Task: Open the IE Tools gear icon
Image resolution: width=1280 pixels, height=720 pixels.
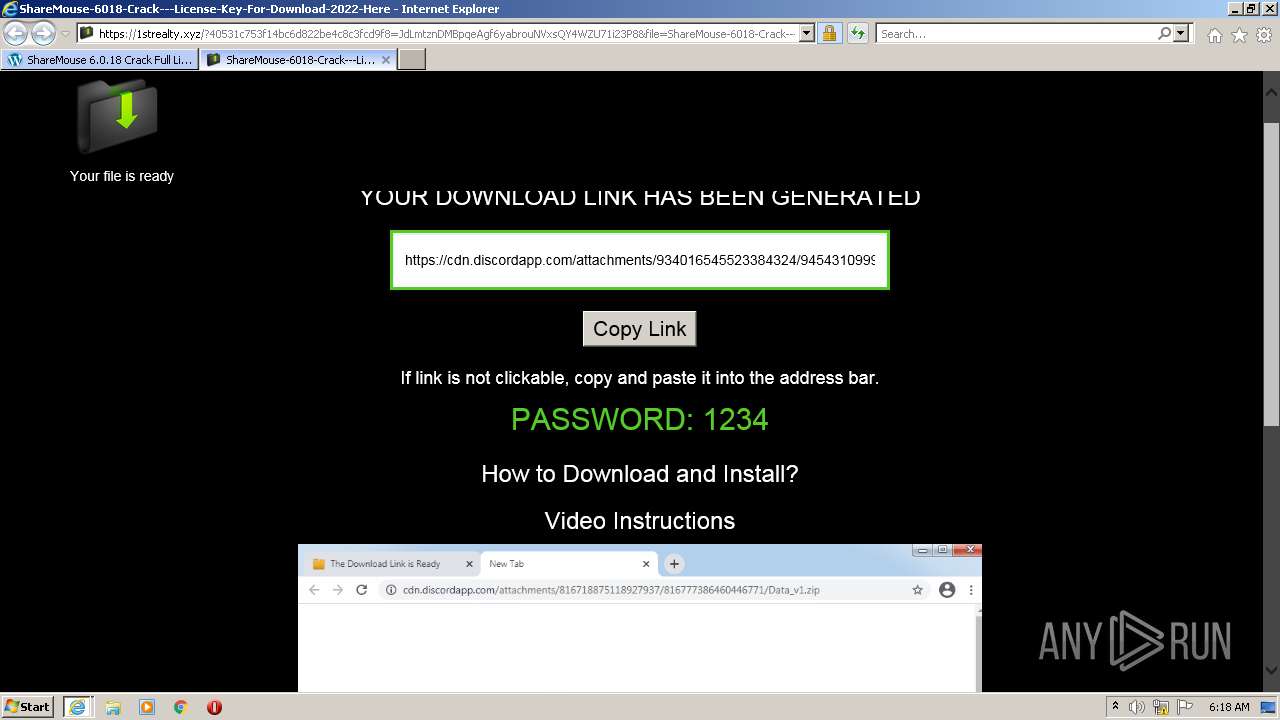Action: [x=1263, y=35]
